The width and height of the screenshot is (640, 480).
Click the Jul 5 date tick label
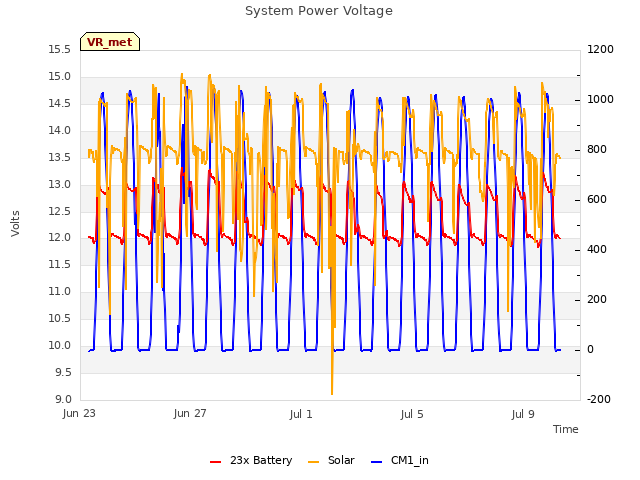pos(412,414)
